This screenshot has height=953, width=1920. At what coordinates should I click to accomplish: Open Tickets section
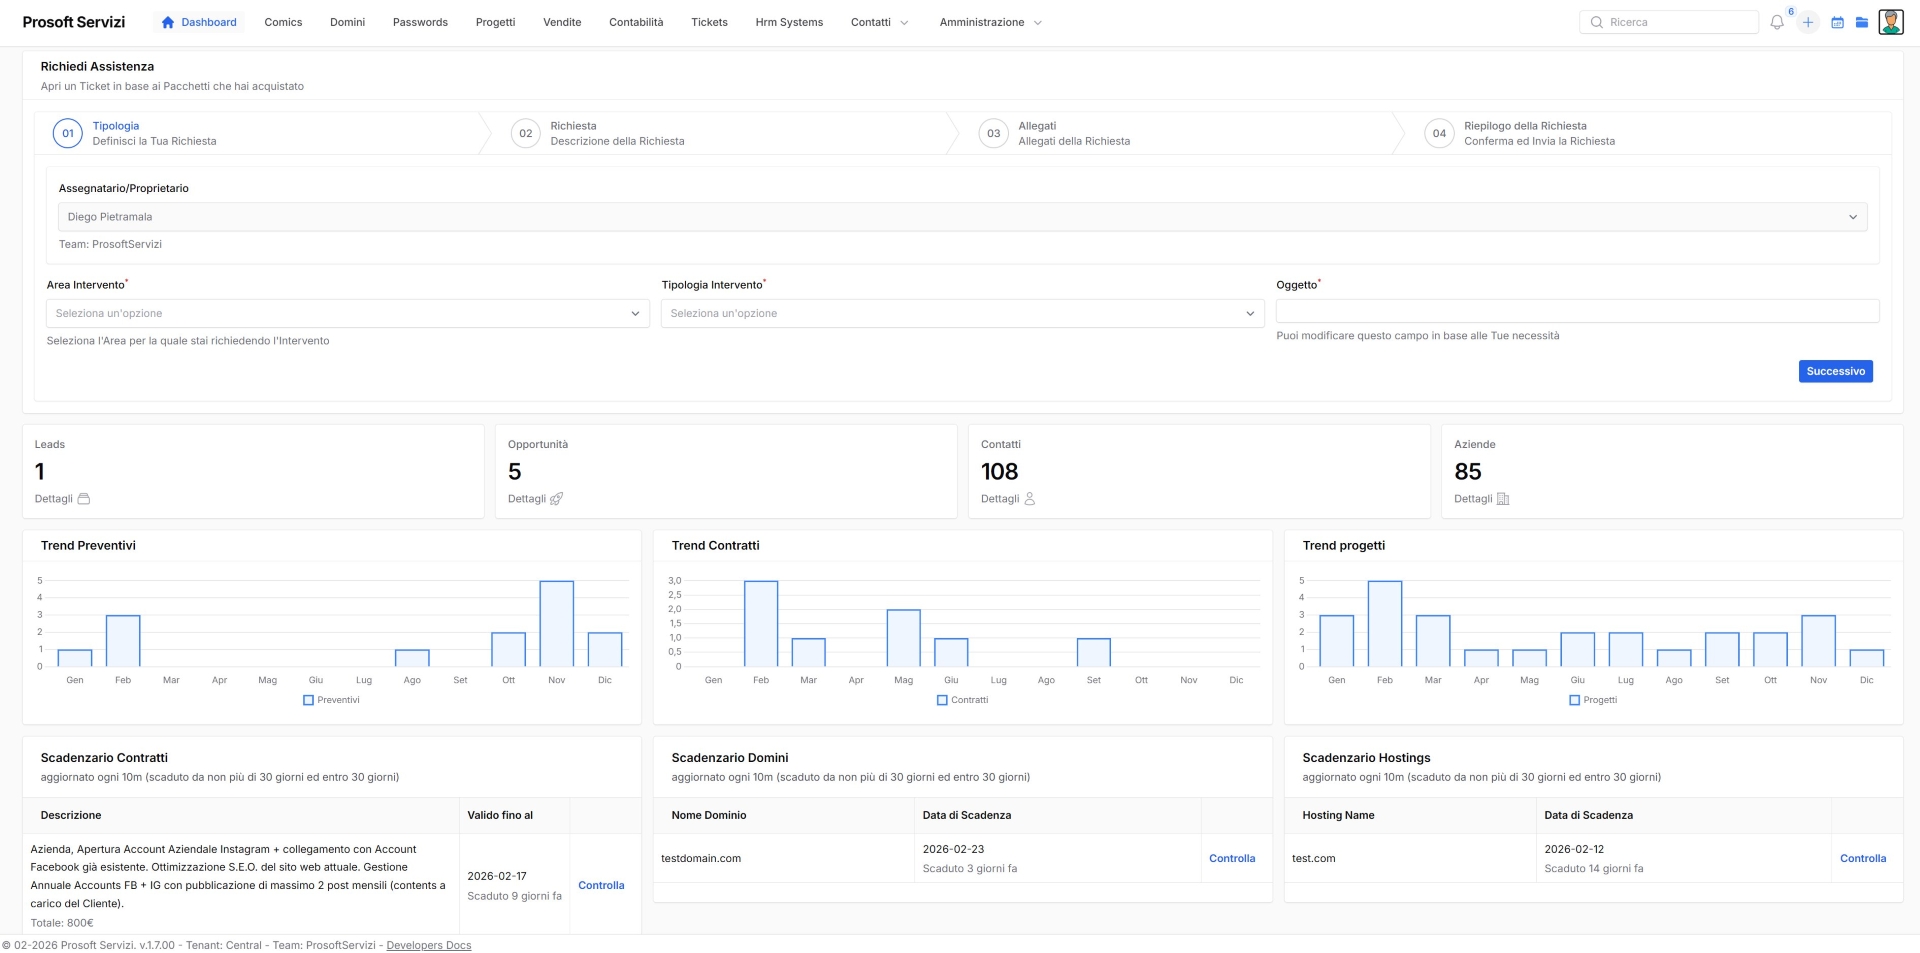pyautogui.click(x=709, y=22)
